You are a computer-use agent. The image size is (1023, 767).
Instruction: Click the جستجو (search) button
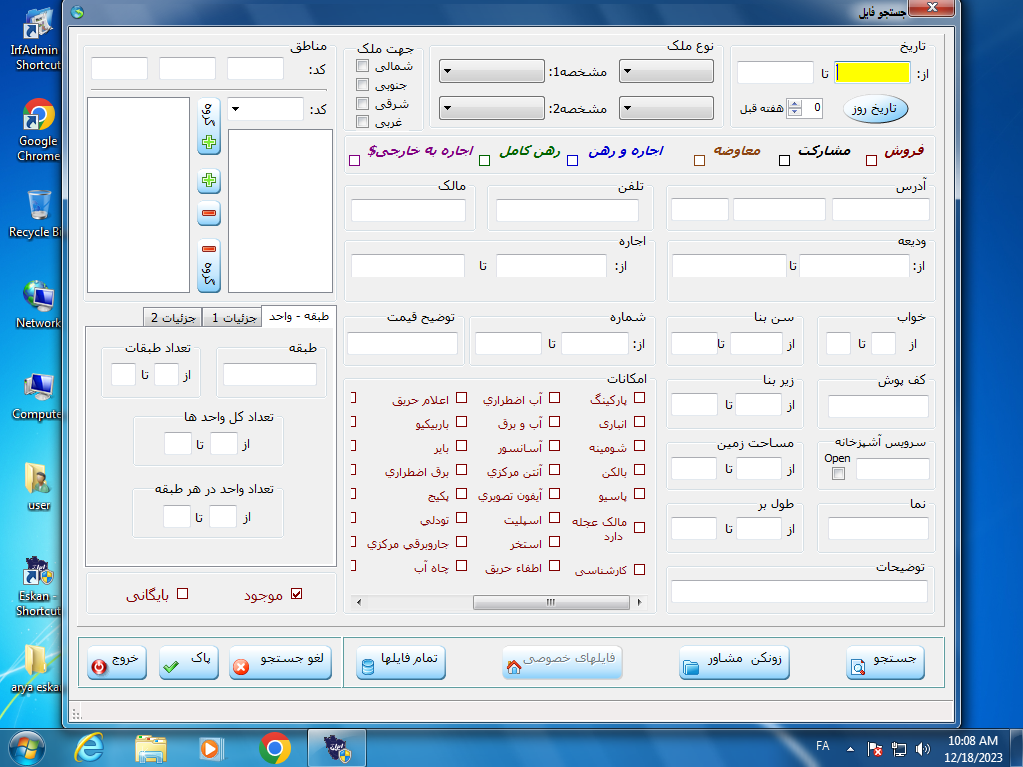tap(885, 662)
